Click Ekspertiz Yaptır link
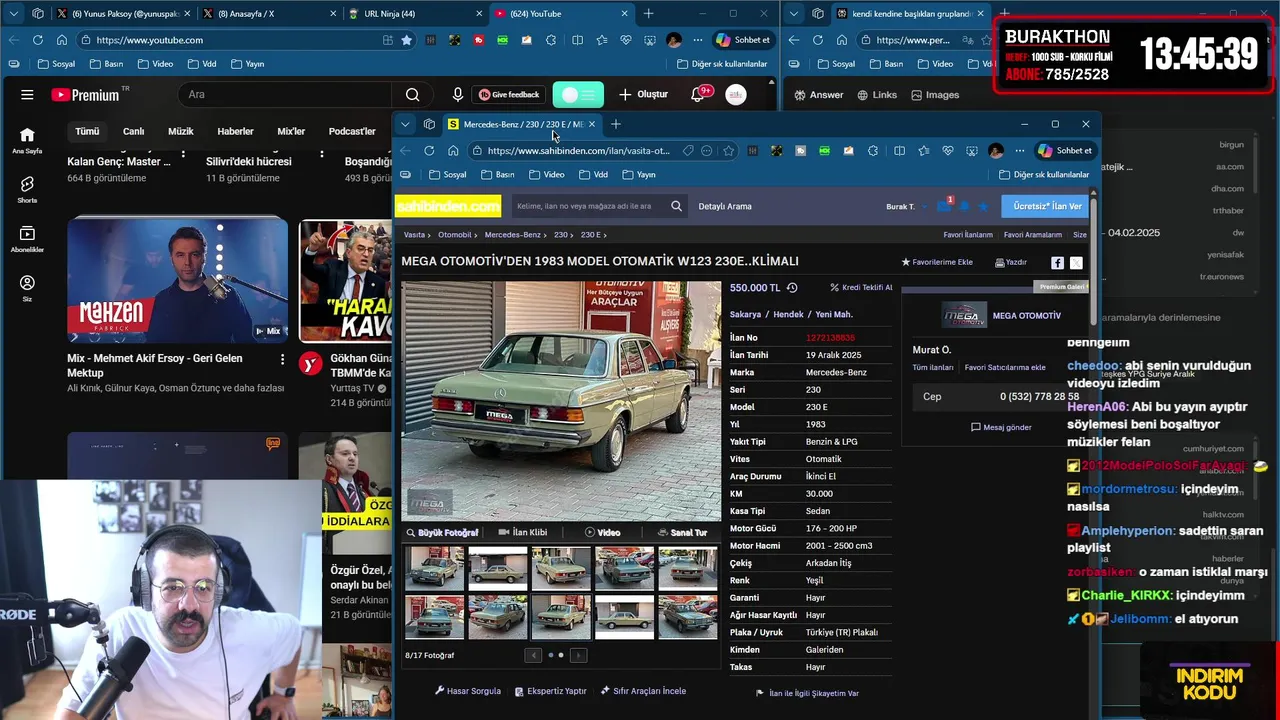This screenshot has height=720, width=1280. (x=550, y=691)
